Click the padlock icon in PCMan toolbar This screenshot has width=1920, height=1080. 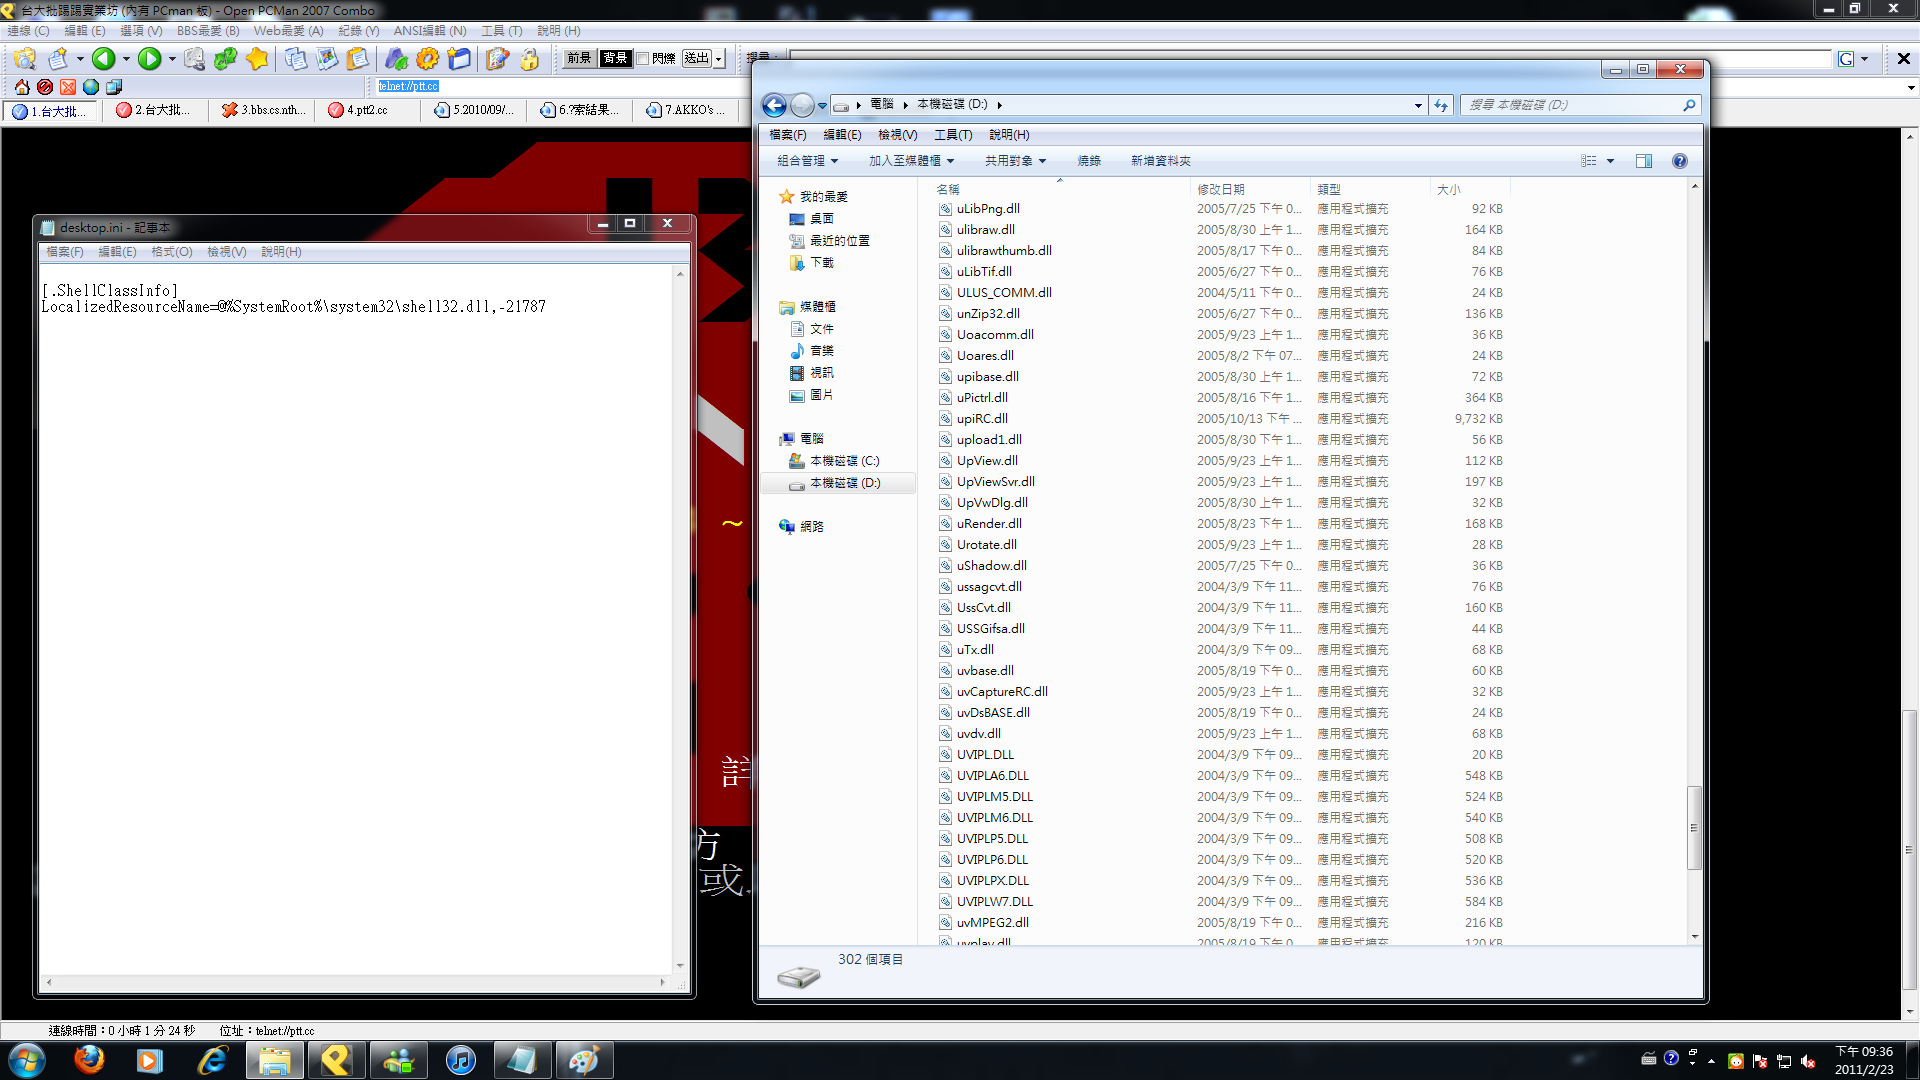pos(529,59)
